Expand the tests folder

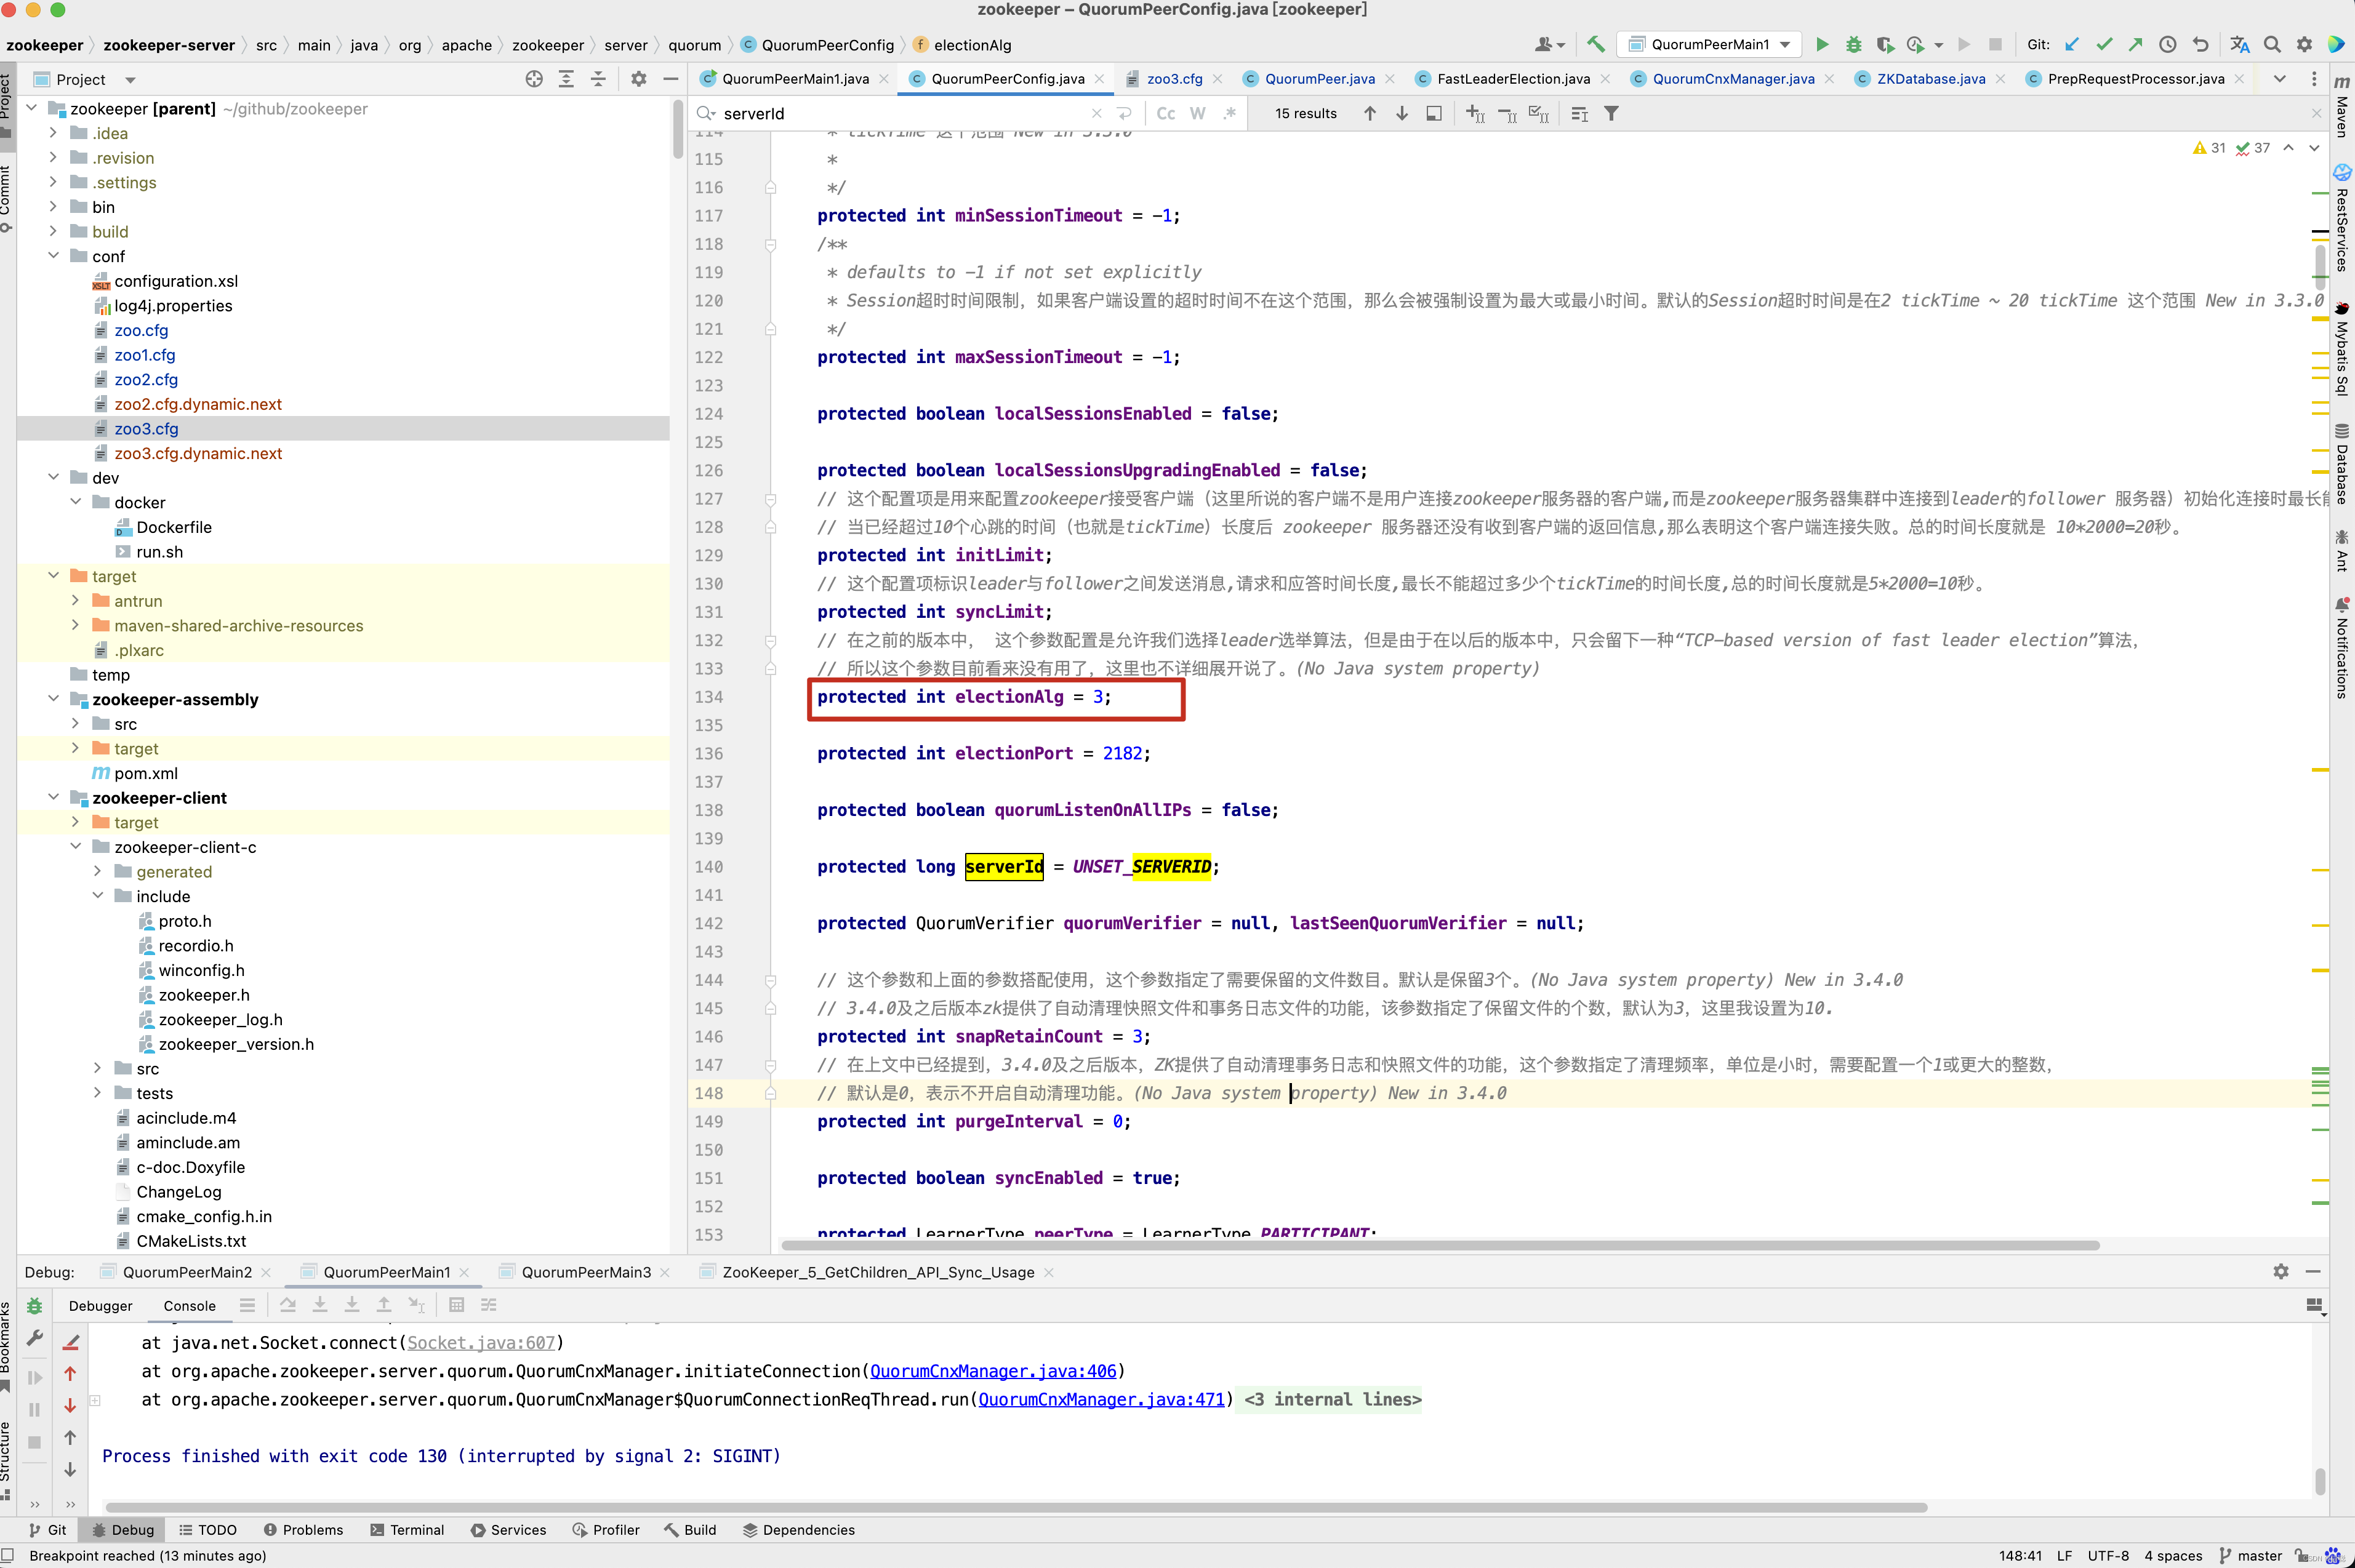98,1093
